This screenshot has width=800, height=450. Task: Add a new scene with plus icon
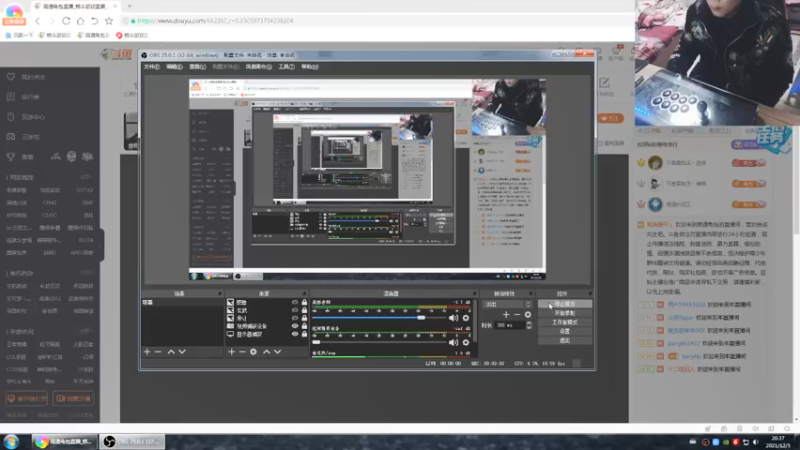point(147,352)
